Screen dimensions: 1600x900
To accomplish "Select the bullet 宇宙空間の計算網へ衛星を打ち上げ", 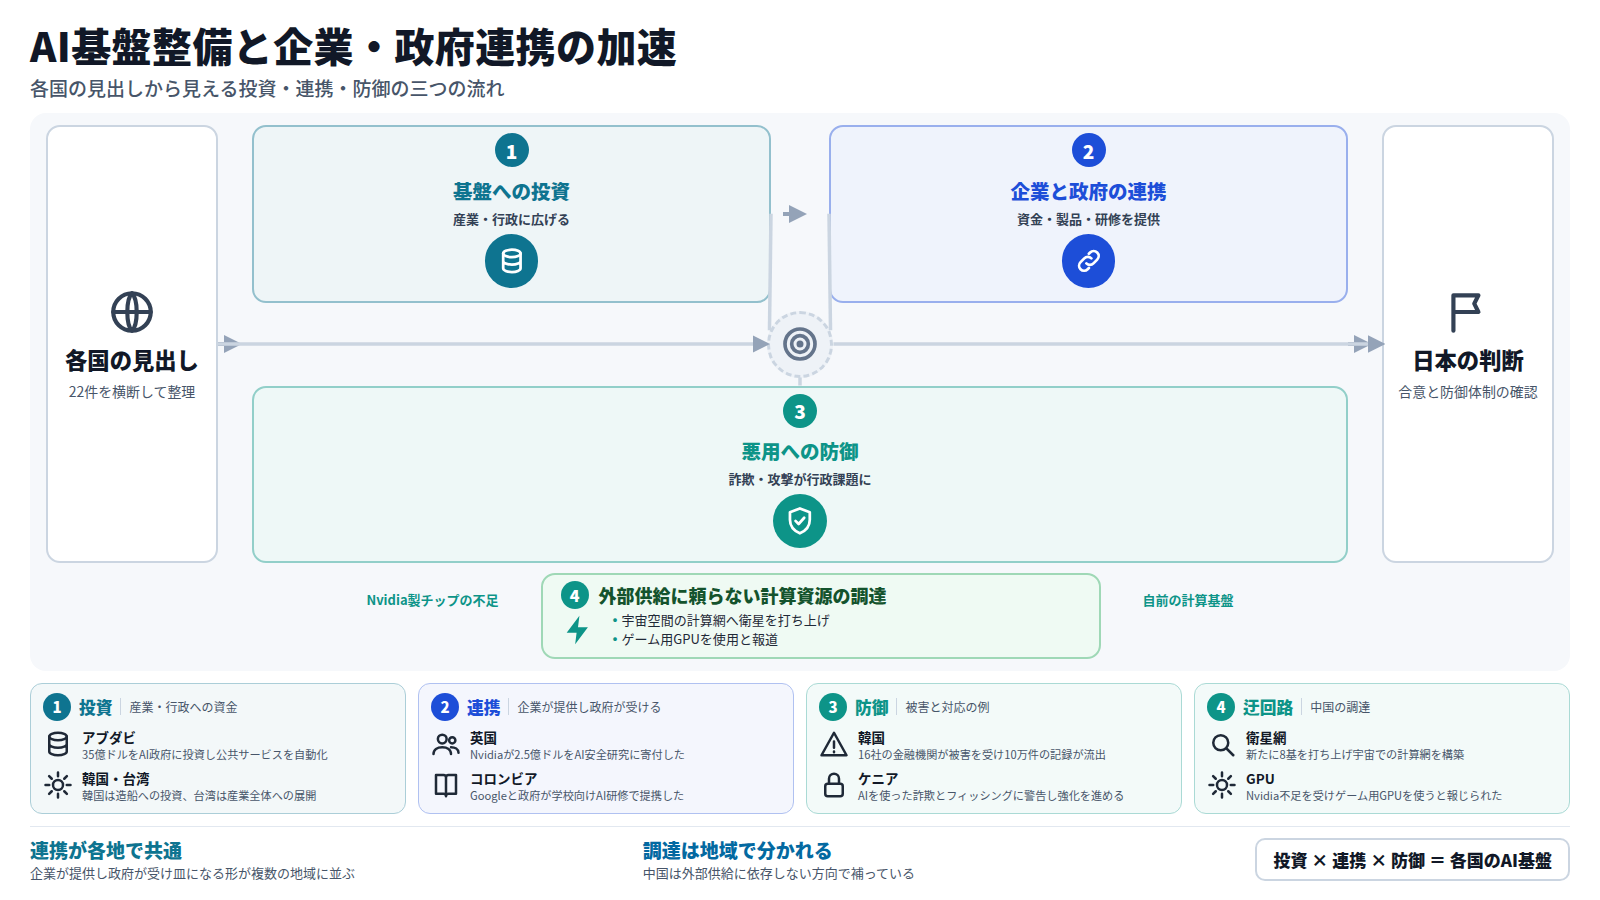I will 725,621.
